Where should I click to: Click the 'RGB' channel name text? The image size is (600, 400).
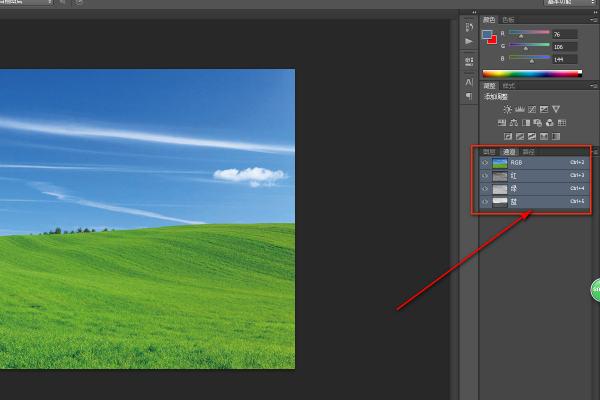point(516,163)
